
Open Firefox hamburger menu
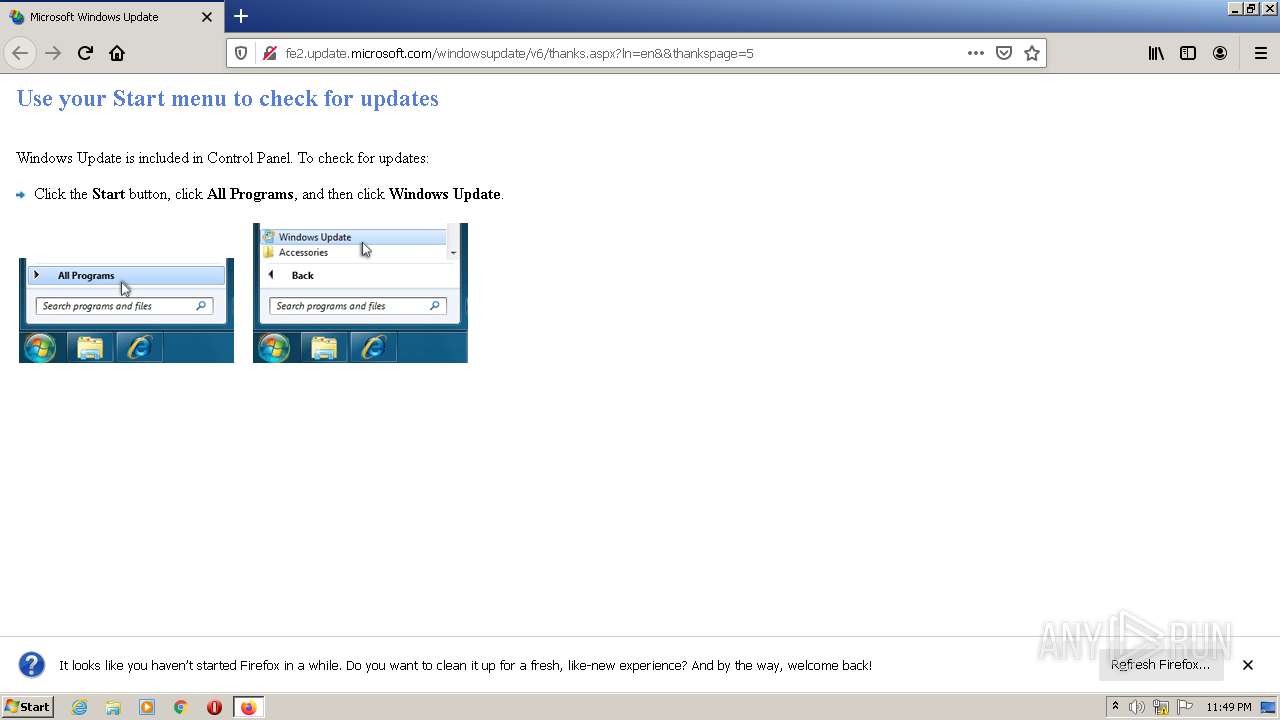(1260, 53)
